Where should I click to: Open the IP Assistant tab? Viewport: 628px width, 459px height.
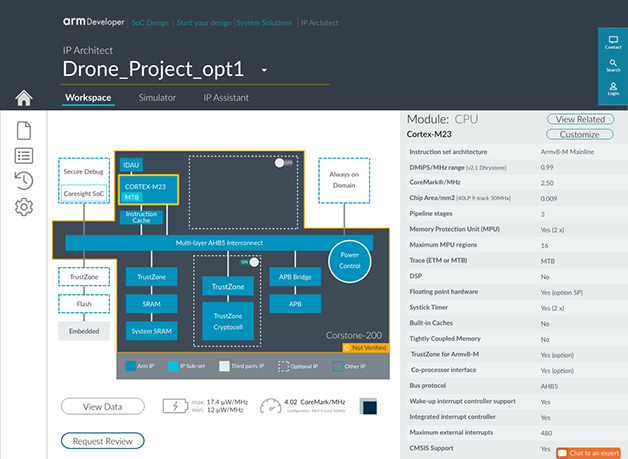pos(226,98)
